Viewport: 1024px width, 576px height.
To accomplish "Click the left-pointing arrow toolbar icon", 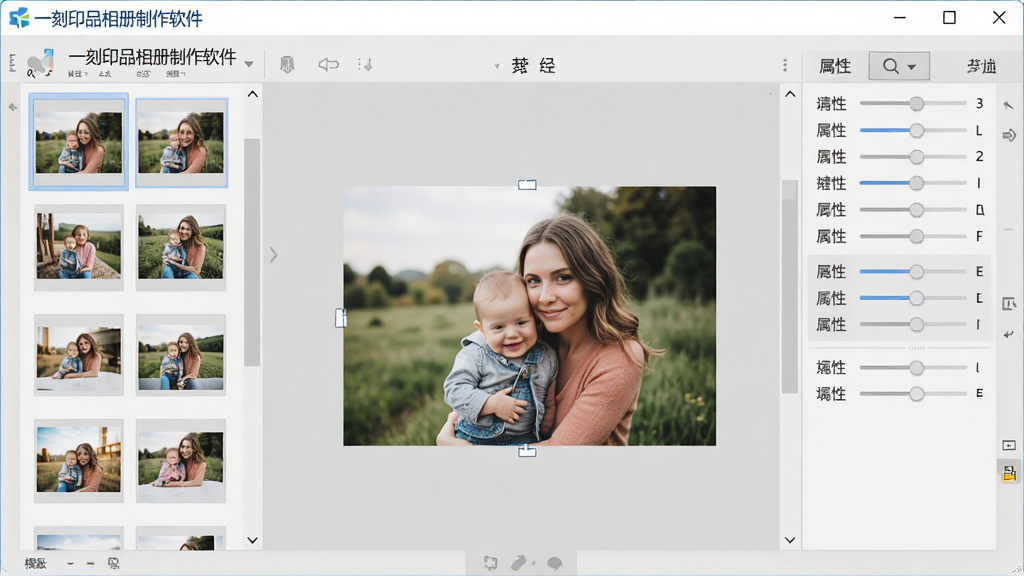I will [x=328, y=64].
